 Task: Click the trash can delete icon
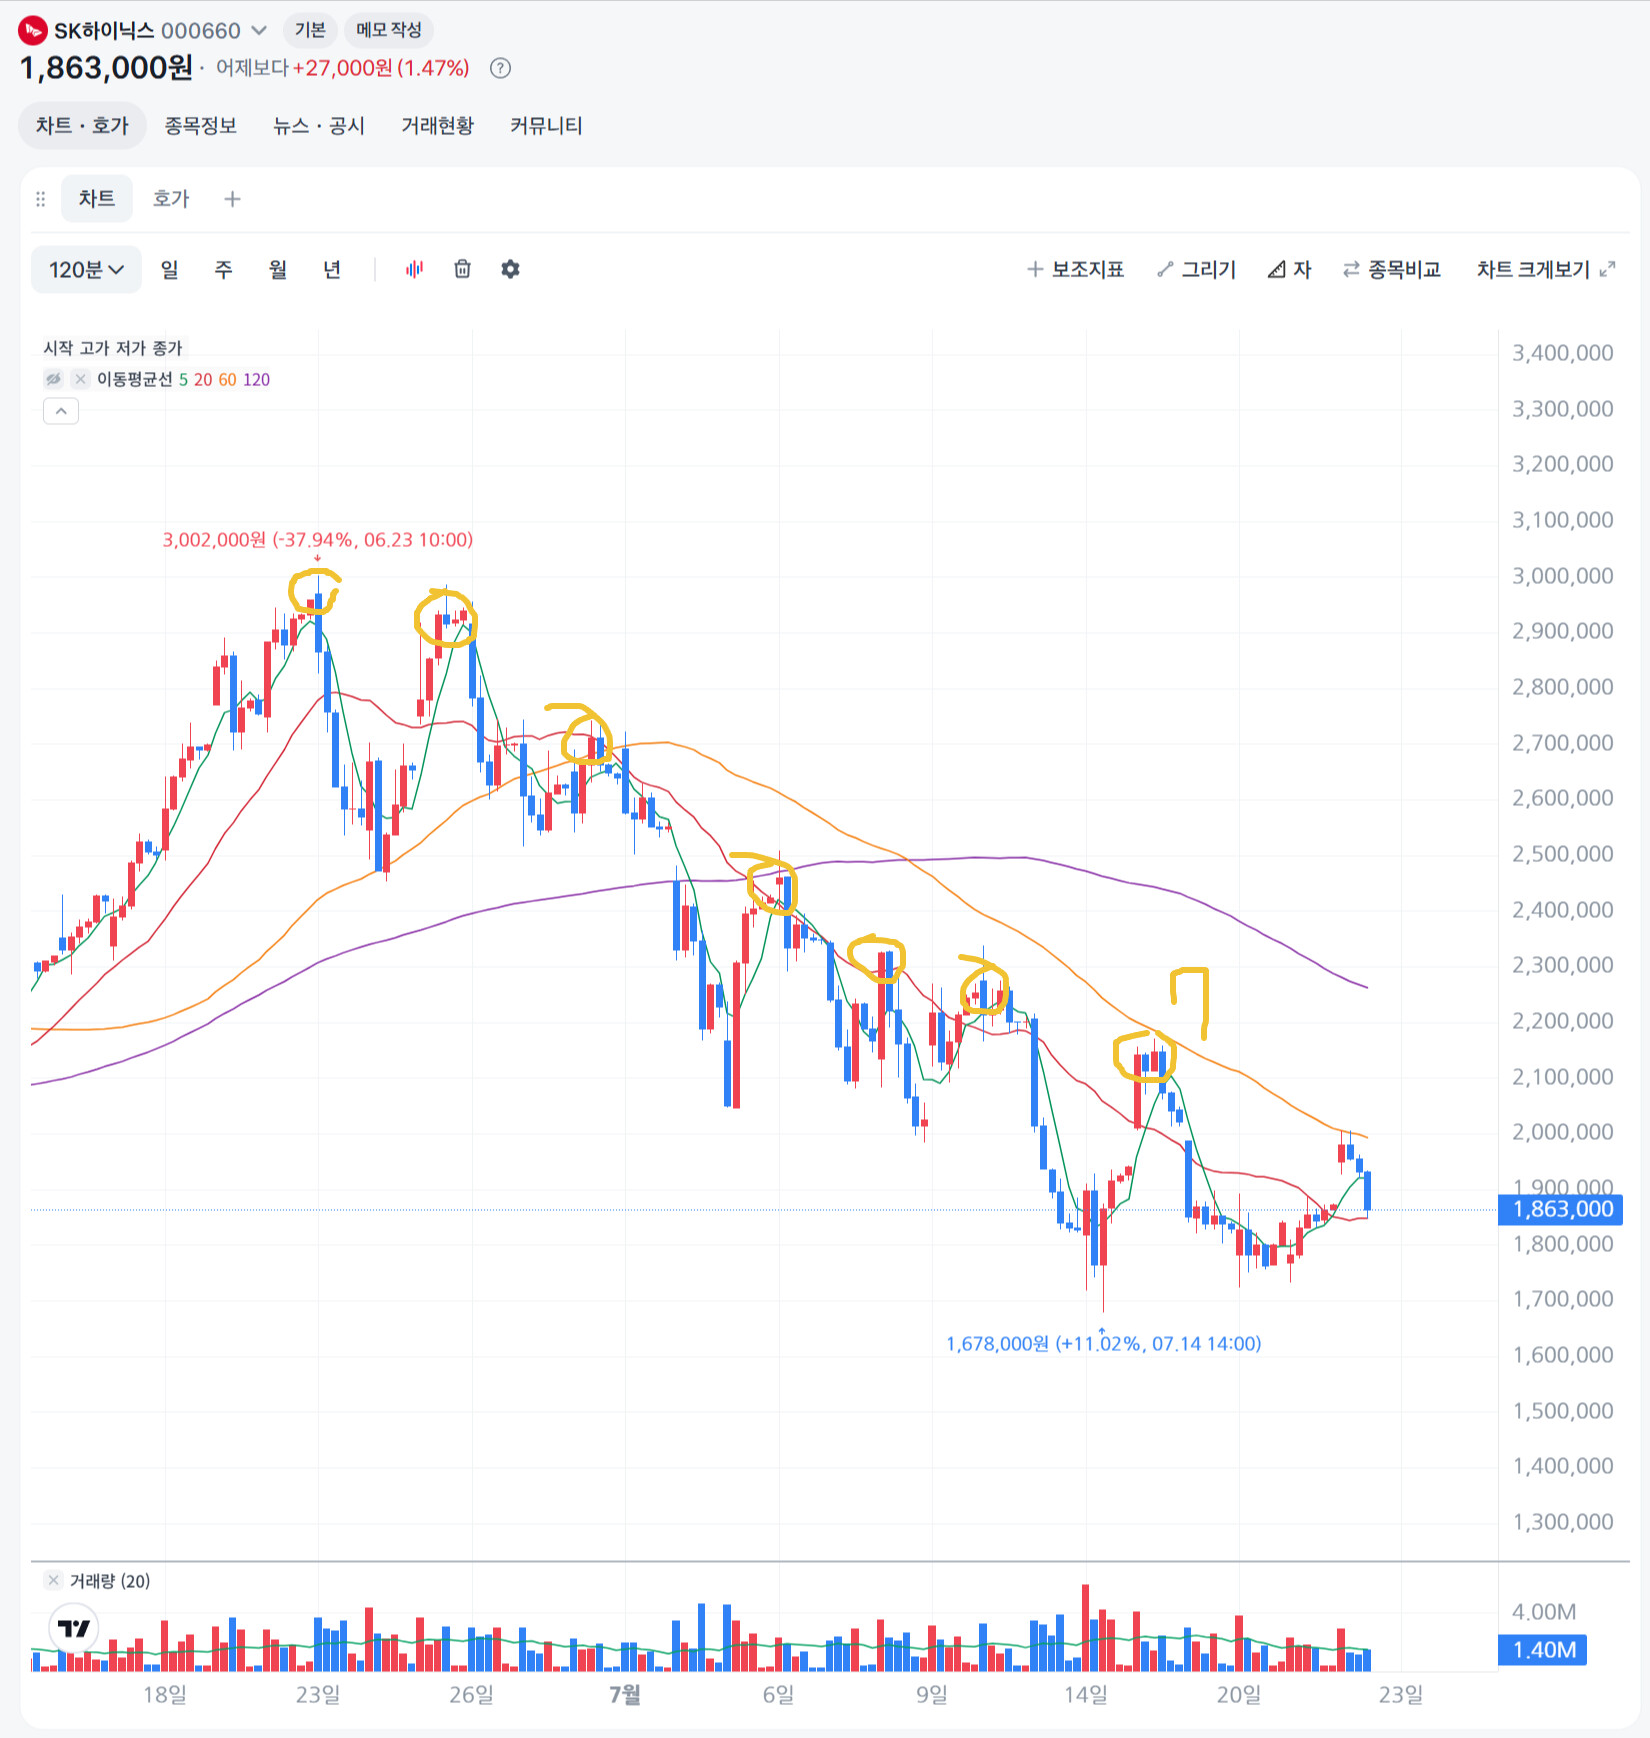(462, 269)
